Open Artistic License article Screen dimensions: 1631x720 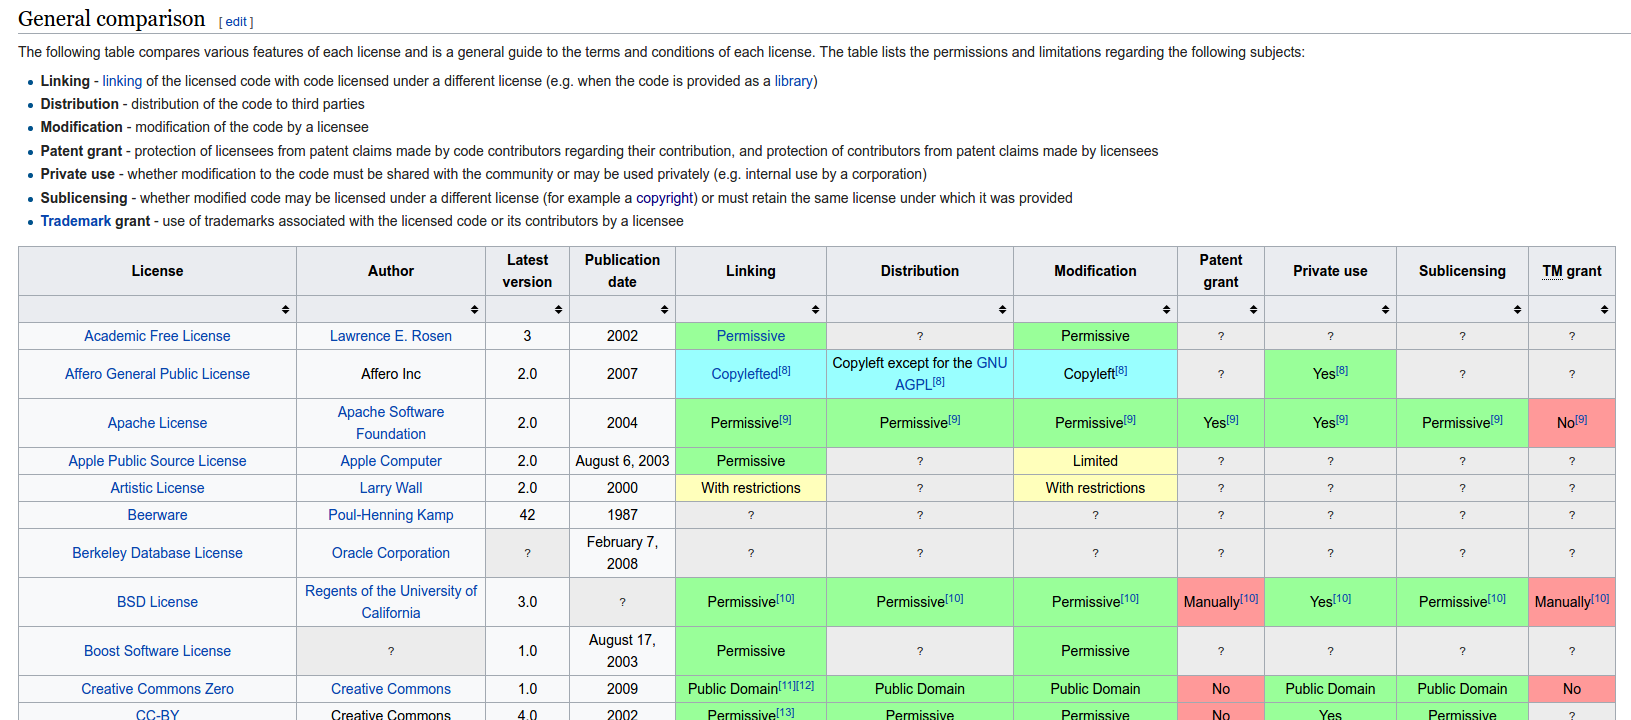157,488
